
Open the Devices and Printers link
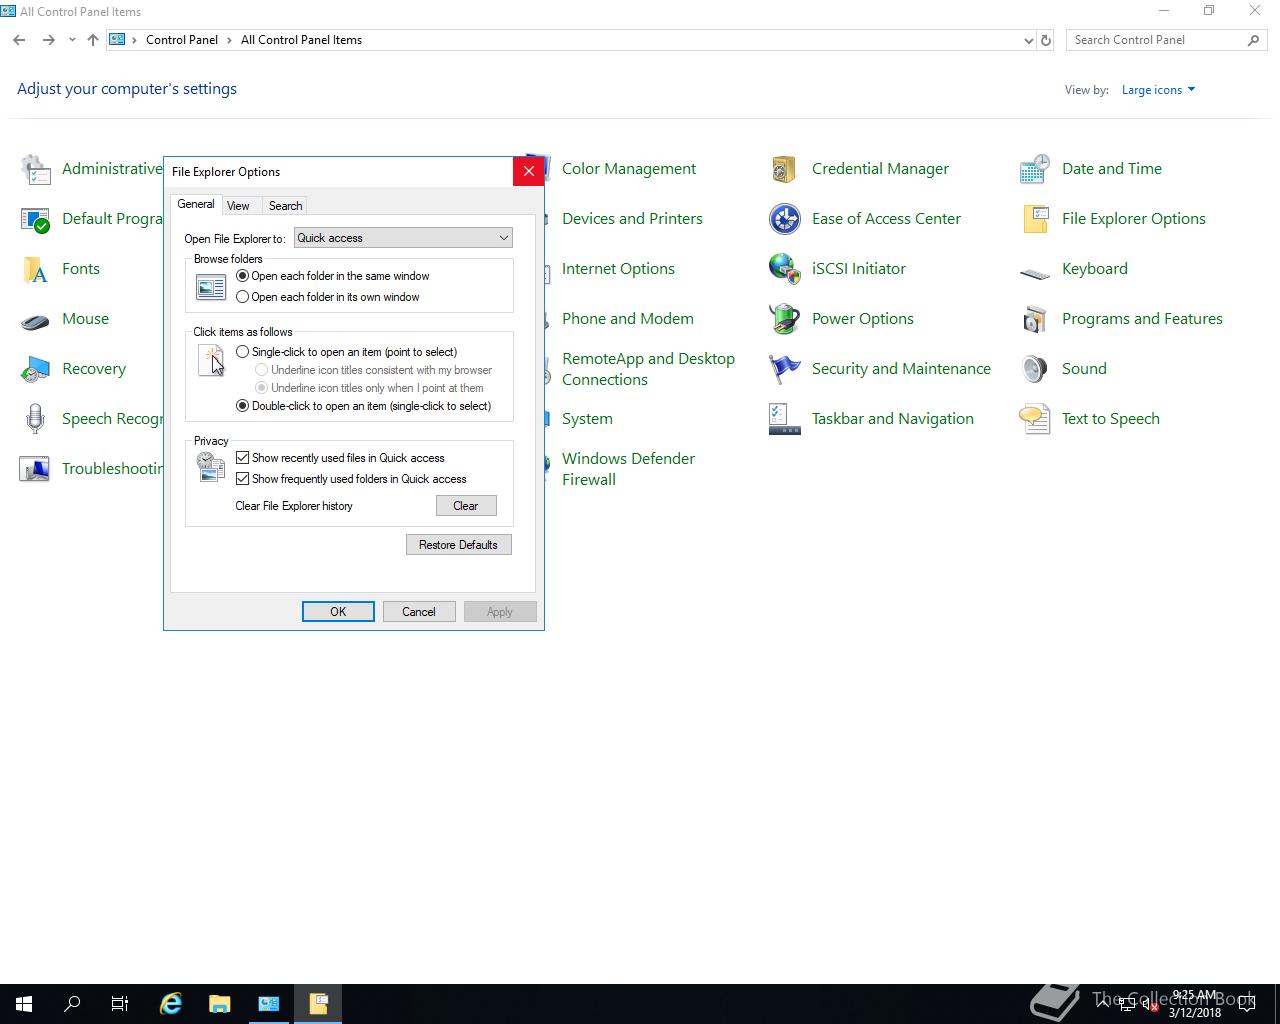[632, 219]
